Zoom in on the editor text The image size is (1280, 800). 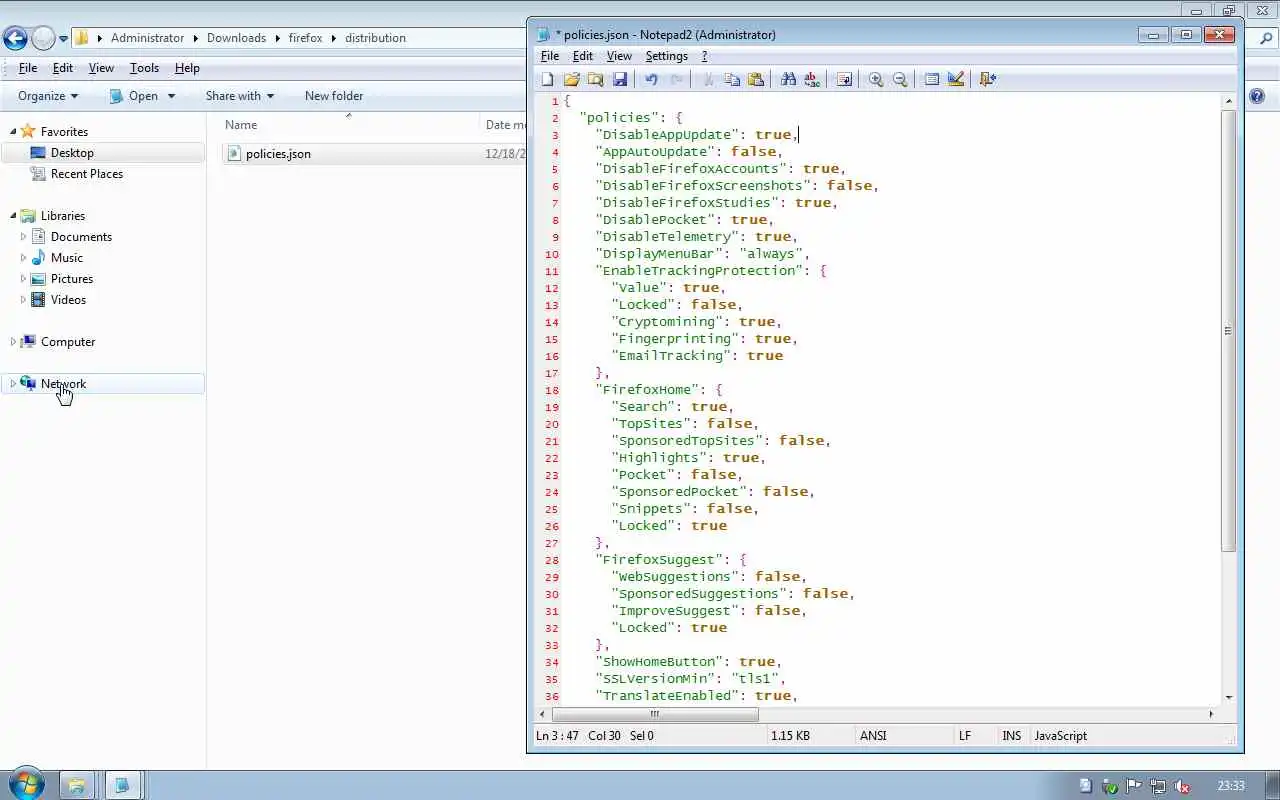(876, 79)
